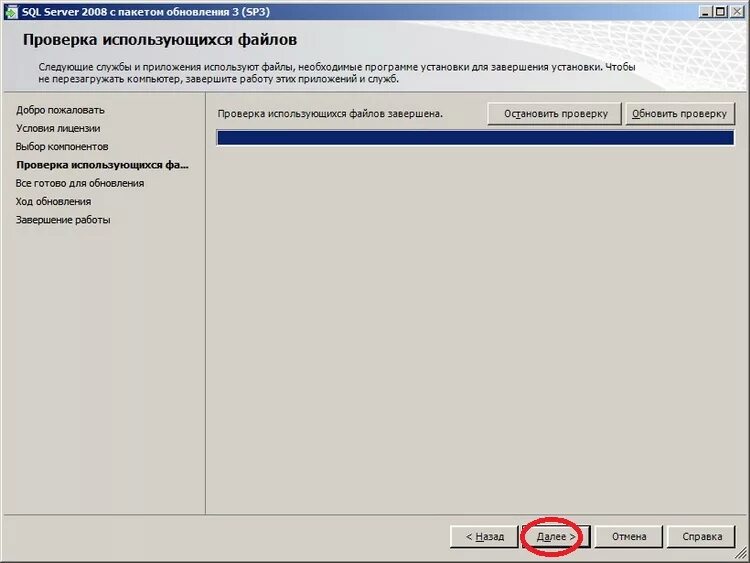The image size is (750, 563).
Task: Click the heading Проверка использующихся файлов
Action: (x=160, y=40)
